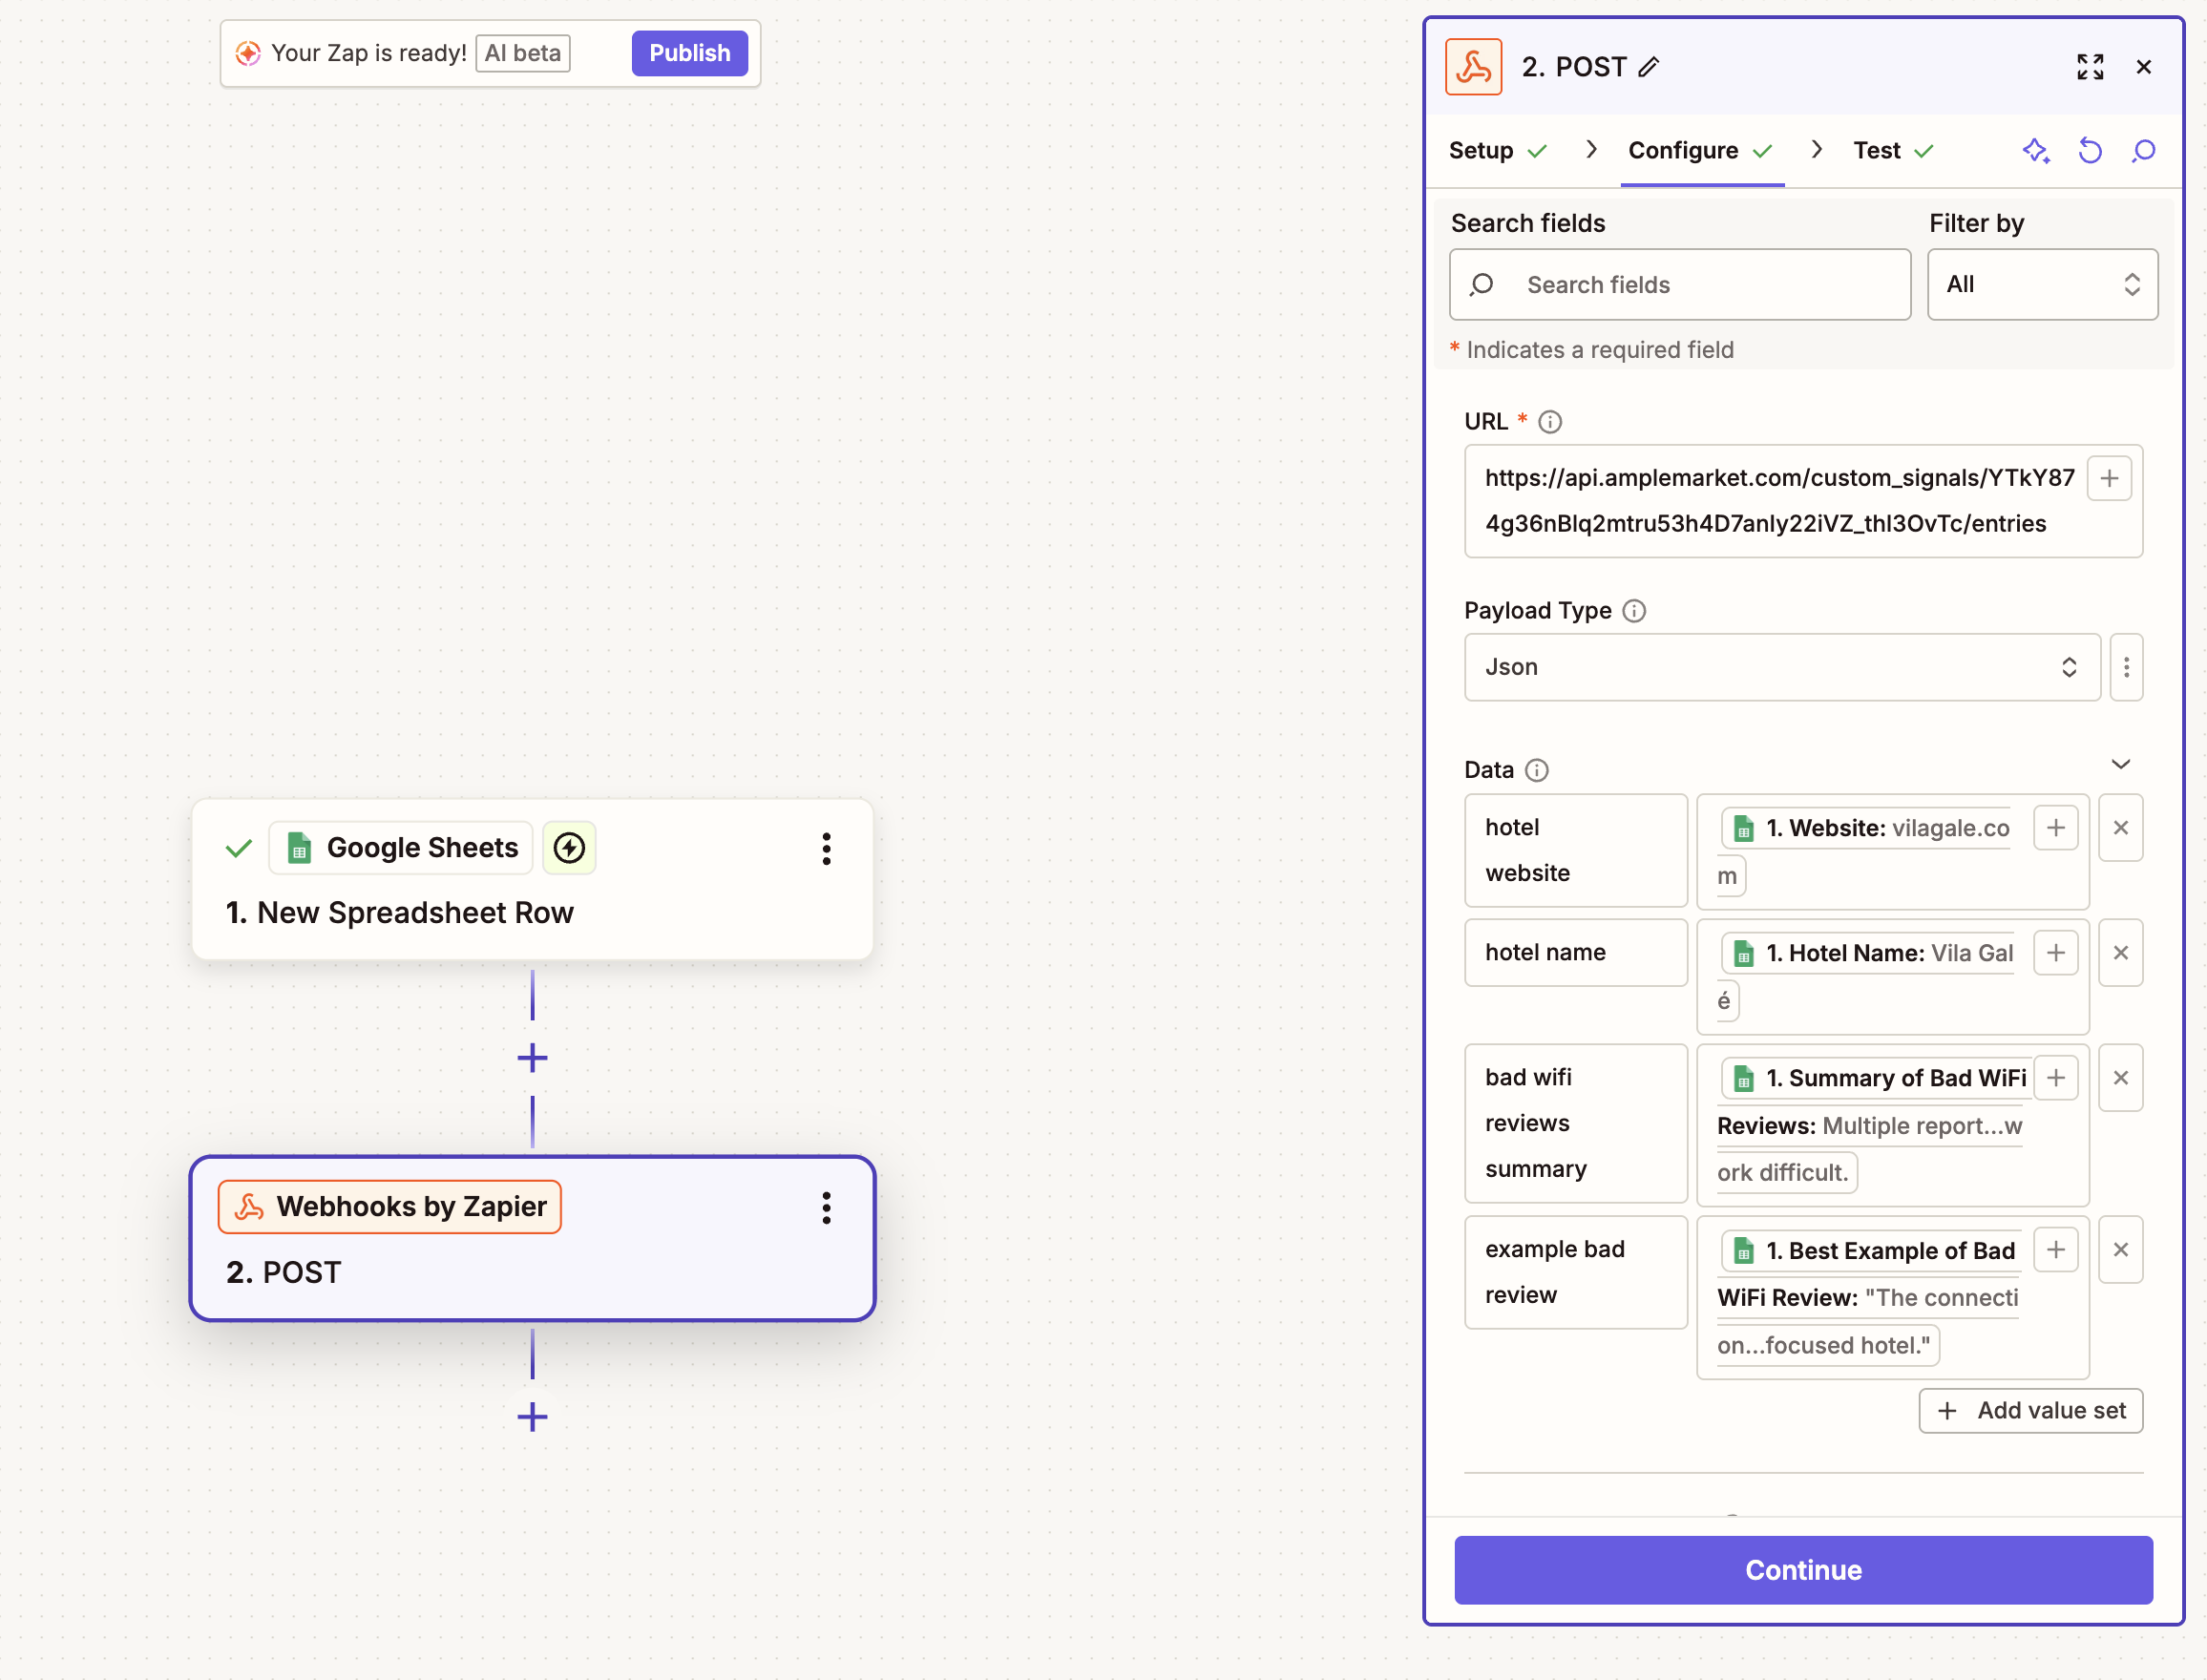Screen dimensions: 2207x1680
Task: Click the pencil icon to rename step
Action: tap(1649, 67)
